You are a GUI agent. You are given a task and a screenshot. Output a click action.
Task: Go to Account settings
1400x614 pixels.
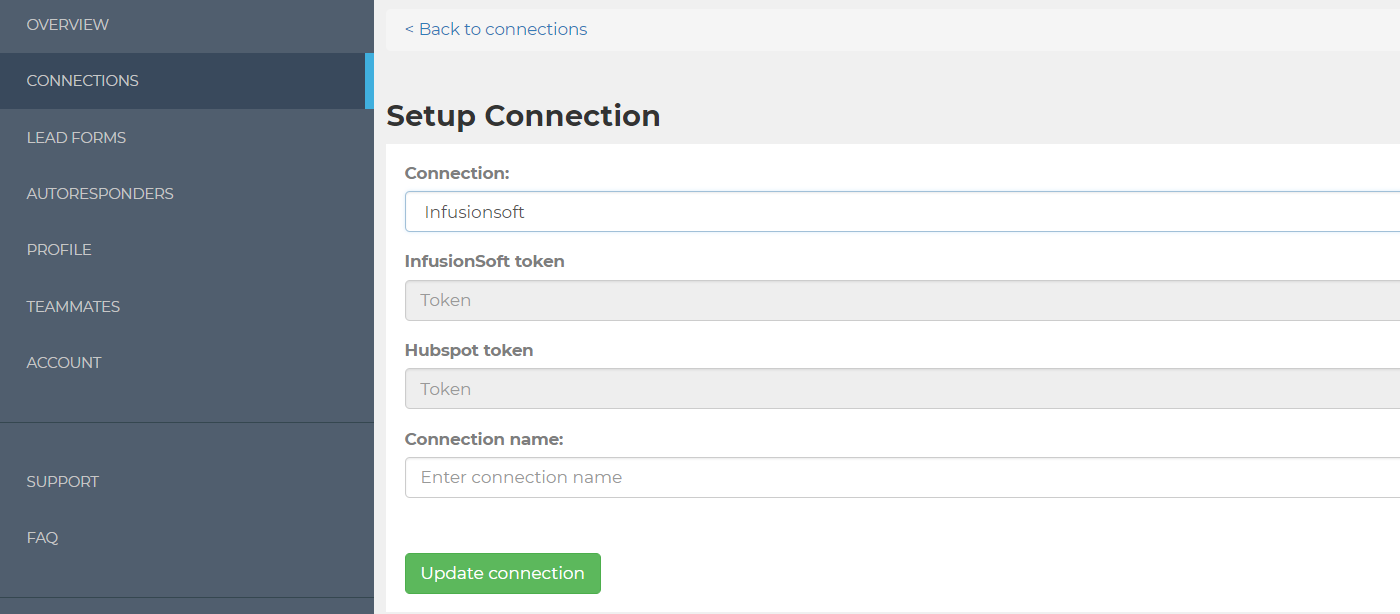(x=64, y=363)
